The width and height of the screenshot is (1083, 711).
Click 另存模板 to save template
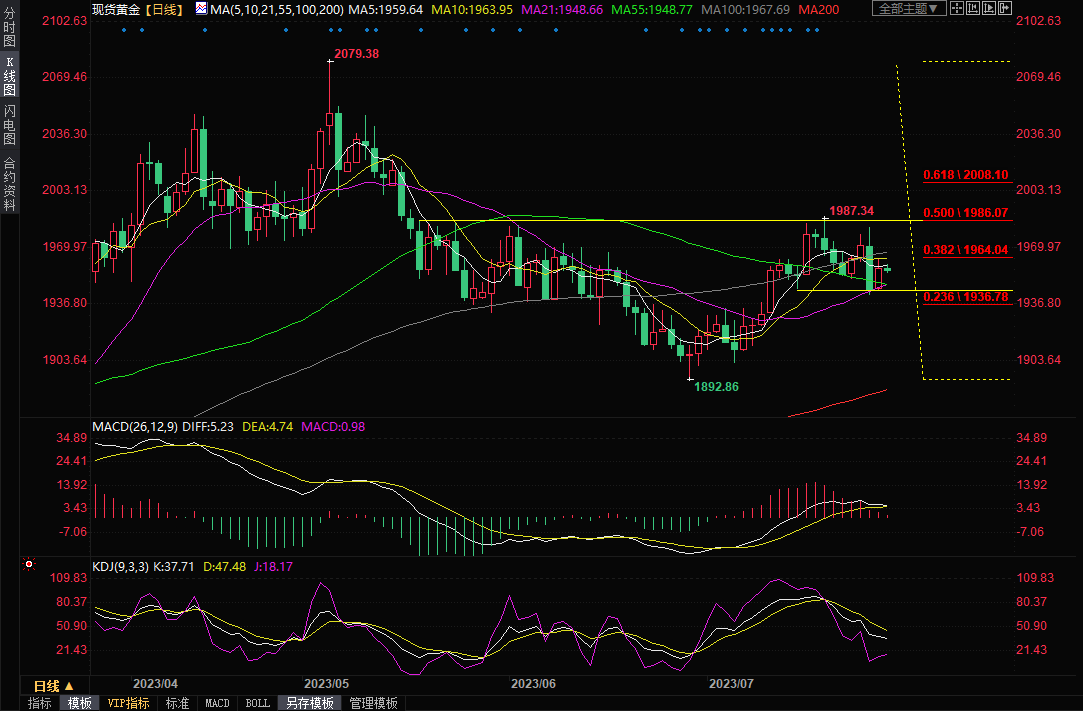309,703
